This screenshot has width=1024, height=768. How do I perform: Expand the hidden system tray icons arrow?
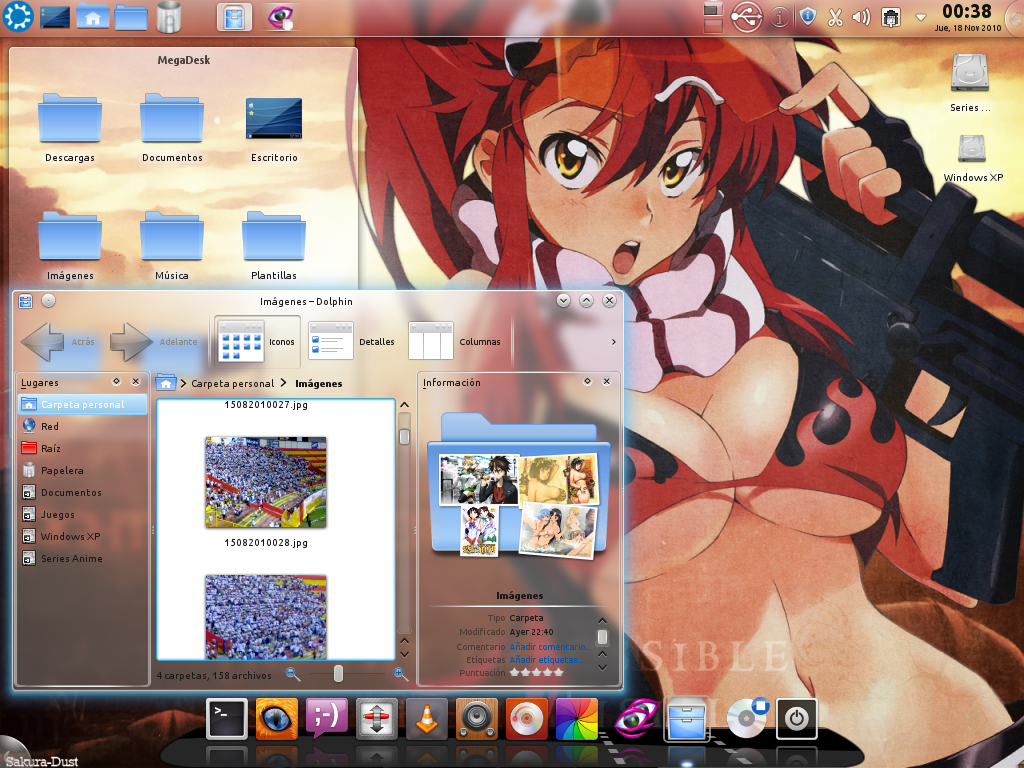(x=920, y=18)
